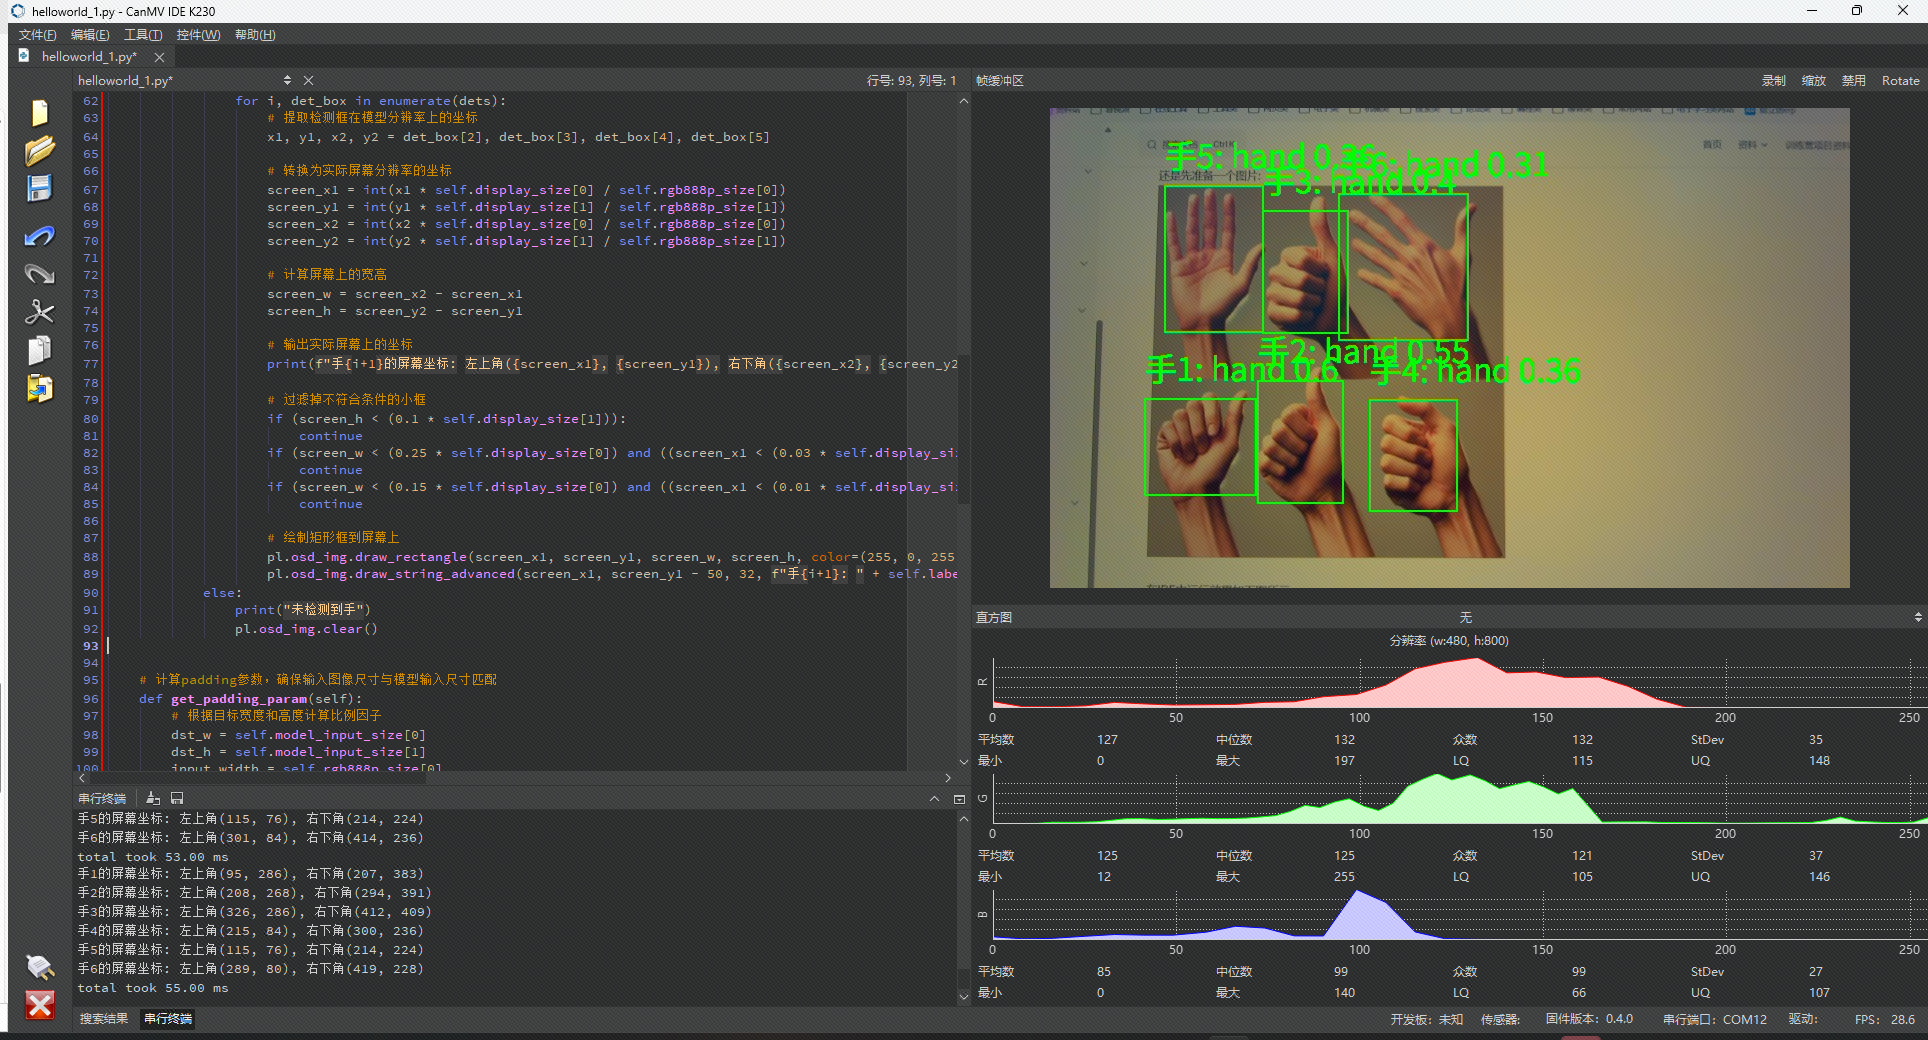The width and height of the screenshot is (1928, 1040).
Task: Click the editor vertical scroll down arrow
Action: [964, 762]
